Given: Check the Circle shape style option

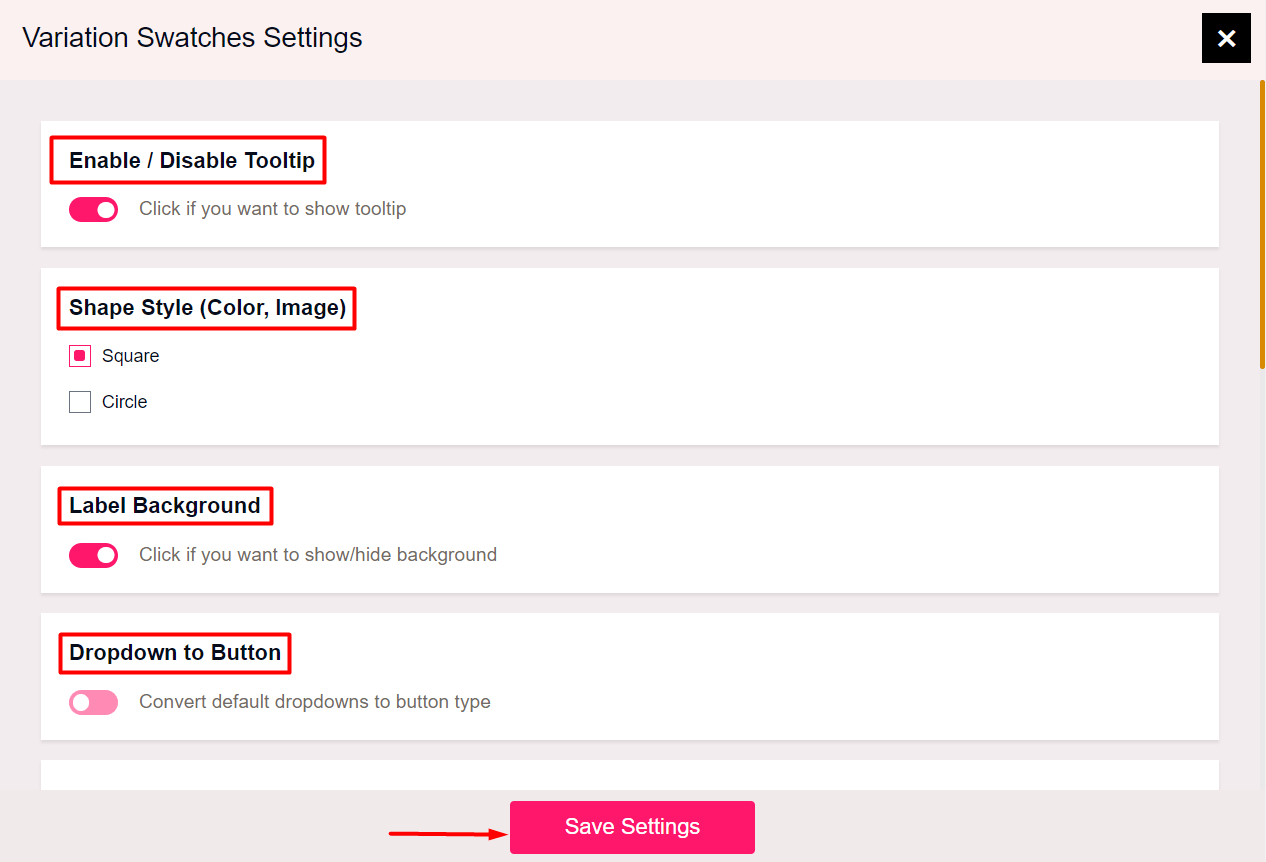Looking at the screenshot, I should pyautogui.click(x=79, y=401).
